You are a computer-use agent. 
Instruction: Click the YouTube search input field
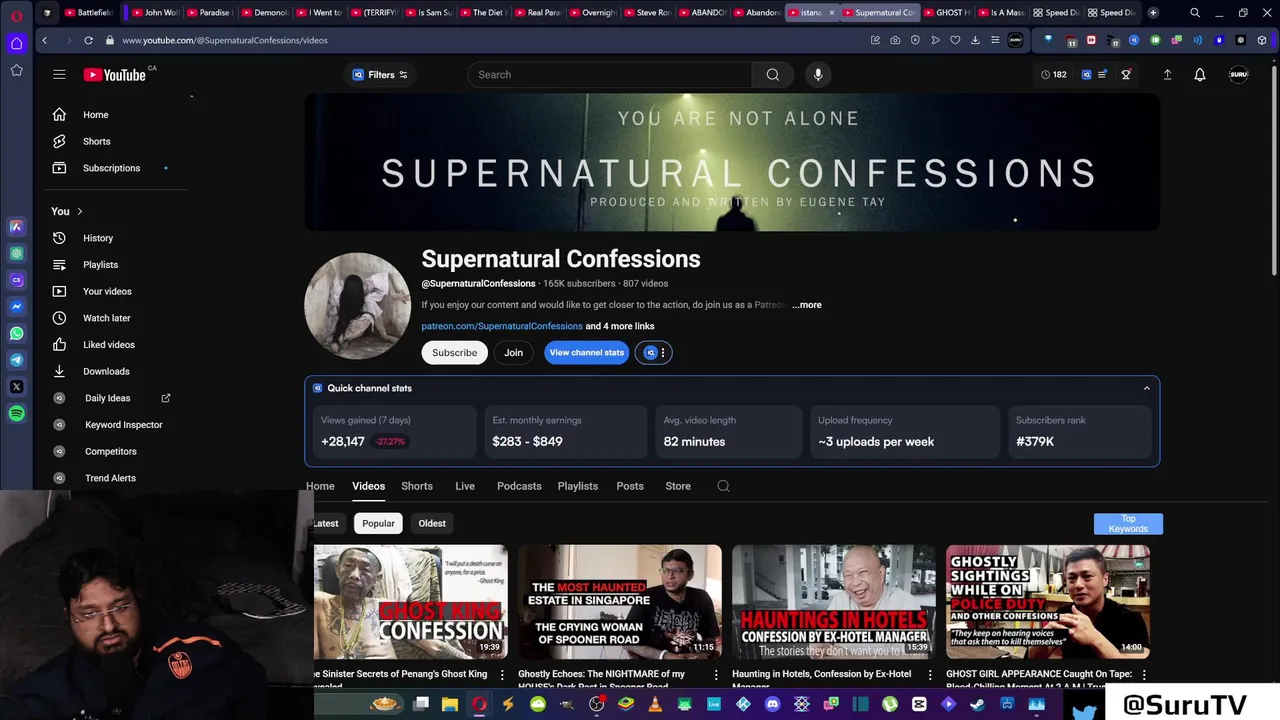click(610, 74)
